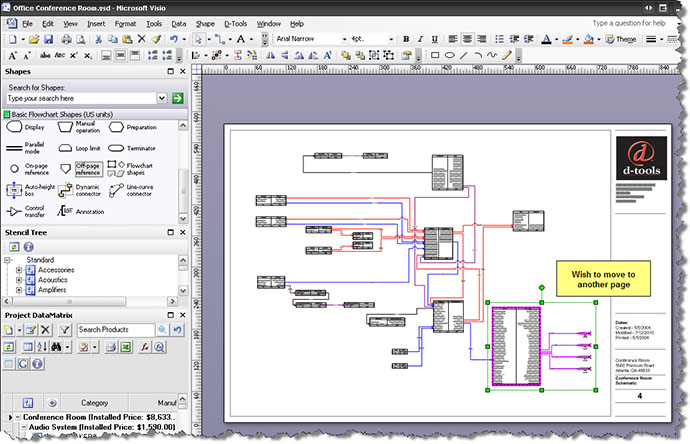Click the Delete X icon in Project DataMatrix
This screenshot has width=690, height=444.
(x=45, y=330)
